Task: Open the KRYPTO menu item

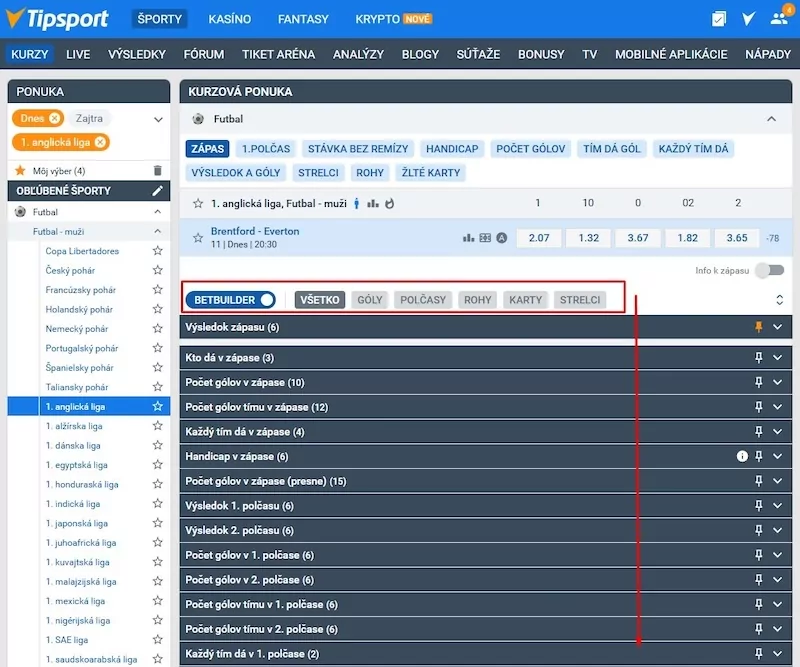Action: click(x=393, y=19)
